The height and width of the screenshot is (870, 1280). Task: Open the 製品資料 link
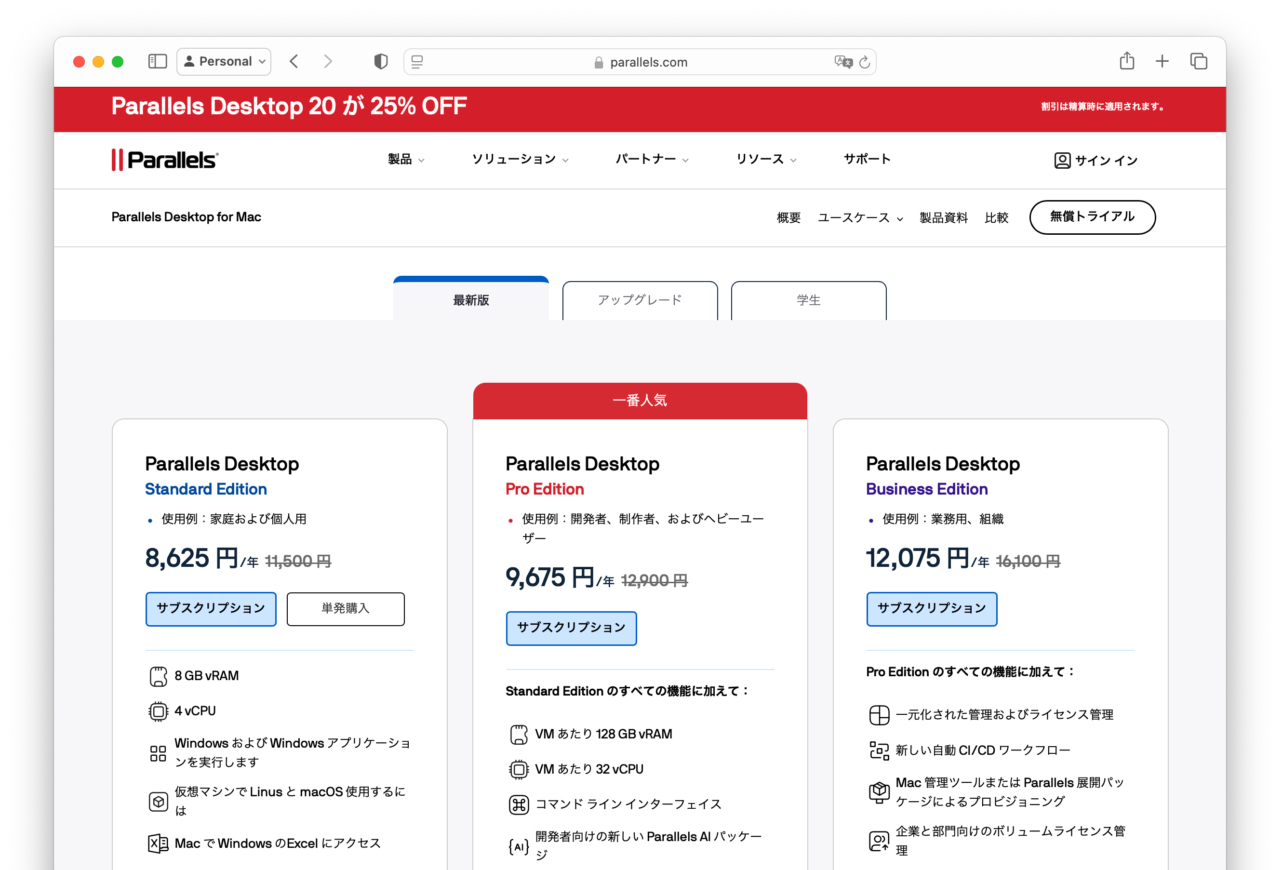944,218
